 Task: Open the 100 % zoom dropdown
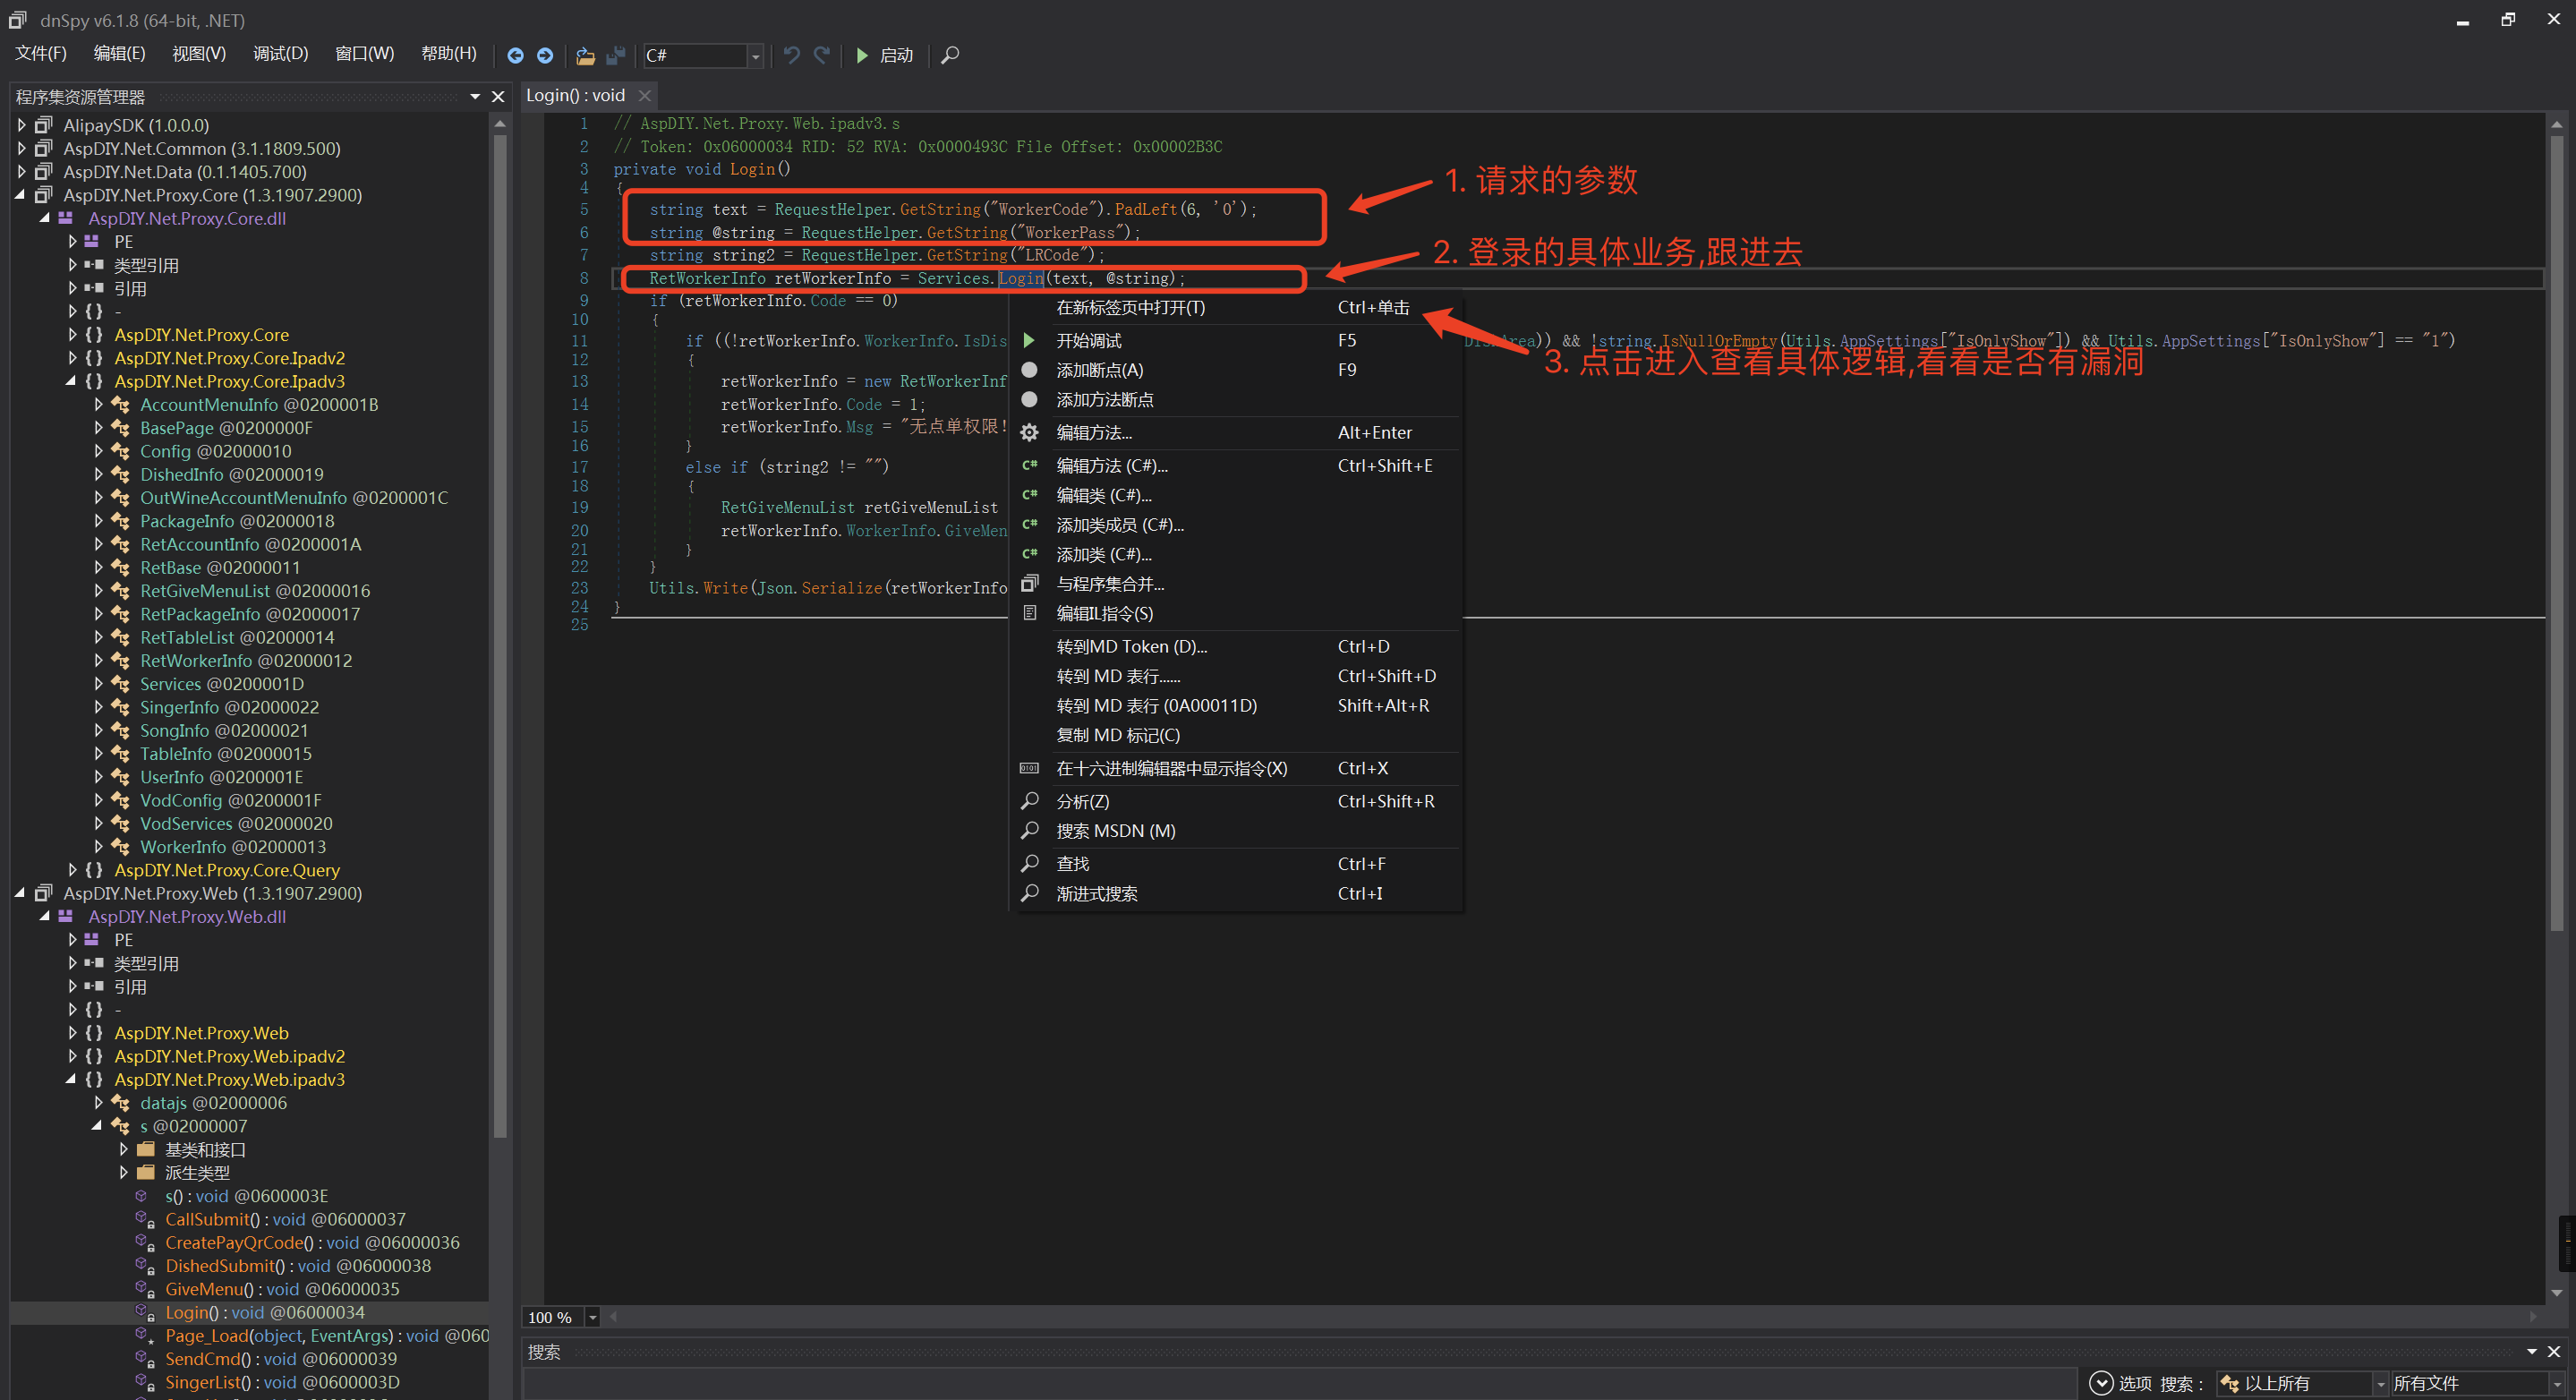pyautogui.click(x=592, y=1317)
